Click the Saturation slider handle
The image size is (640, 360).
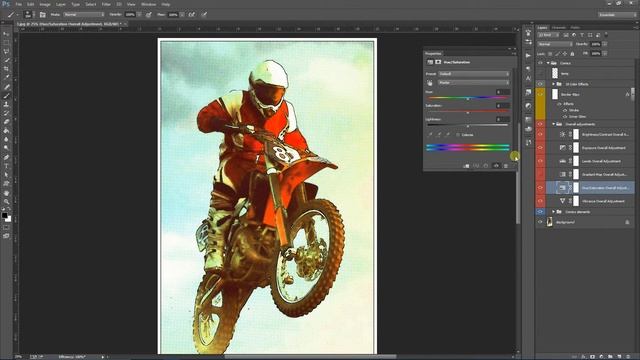pos(468,113)
